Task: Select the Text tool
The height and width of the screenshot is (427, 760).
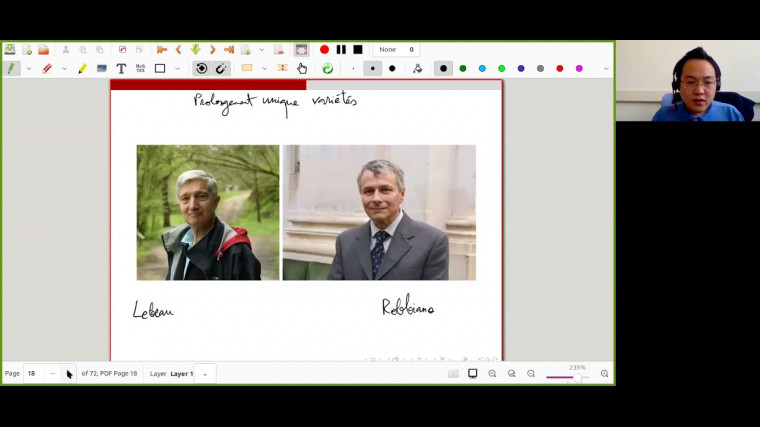Action: coord(121,69)
